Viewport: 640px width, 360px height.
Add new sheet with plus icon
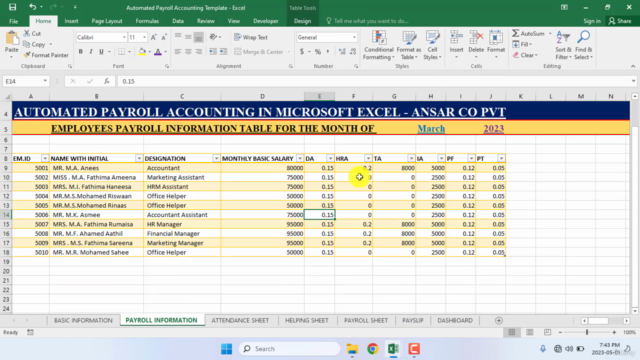pos(498,321)
